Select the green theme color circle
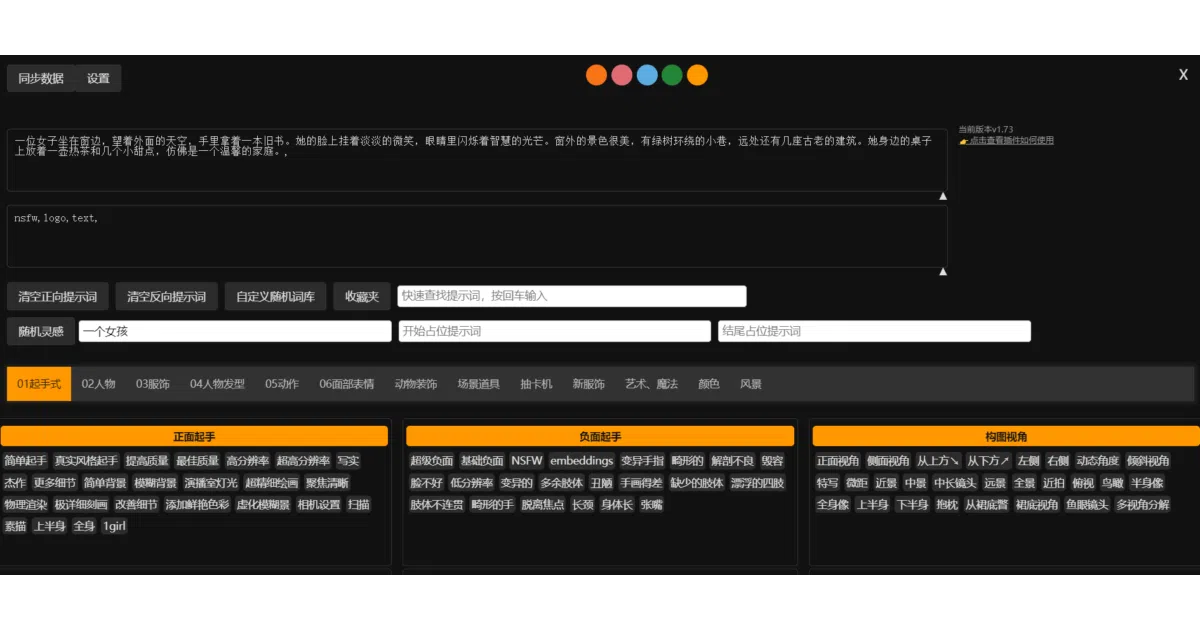Screen dimensions: 1200x630 coord(672,75)
